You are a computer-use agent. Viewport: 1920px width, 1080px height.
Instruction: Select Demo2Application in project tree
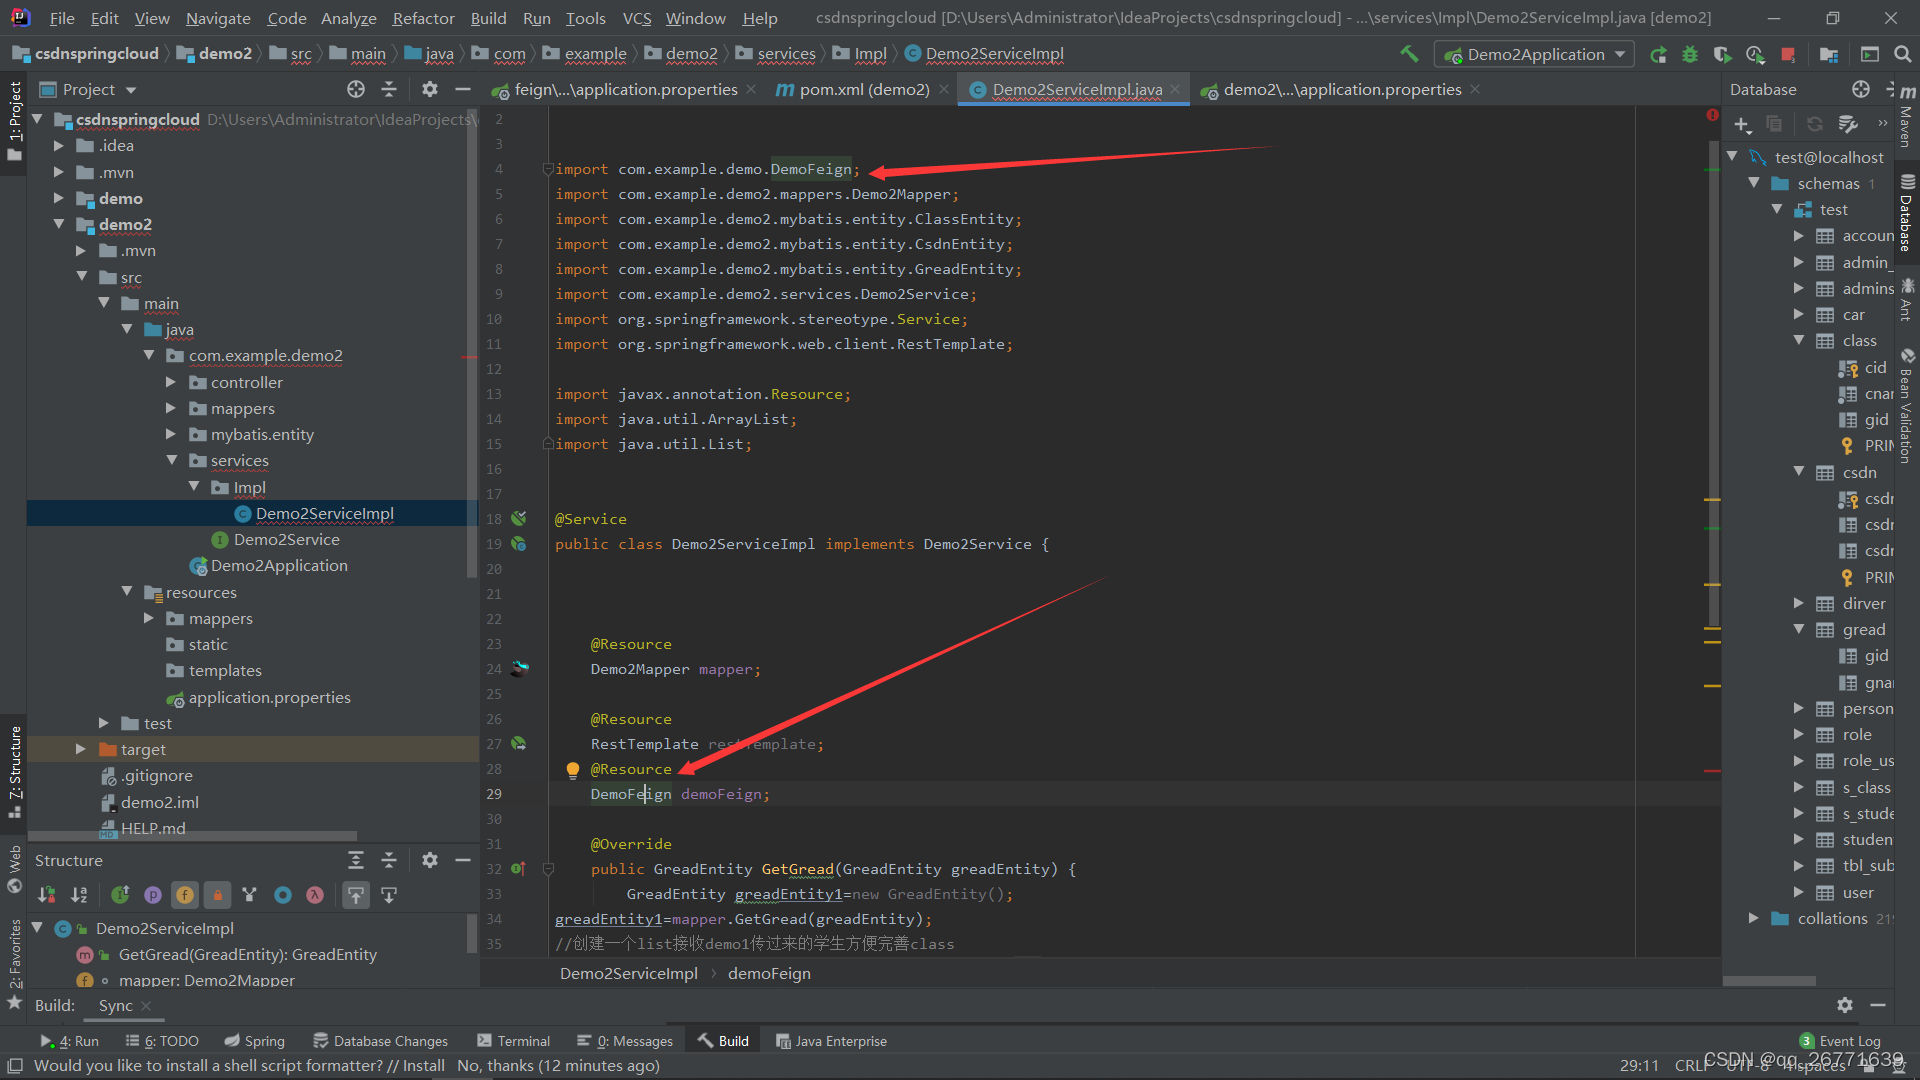278,566
